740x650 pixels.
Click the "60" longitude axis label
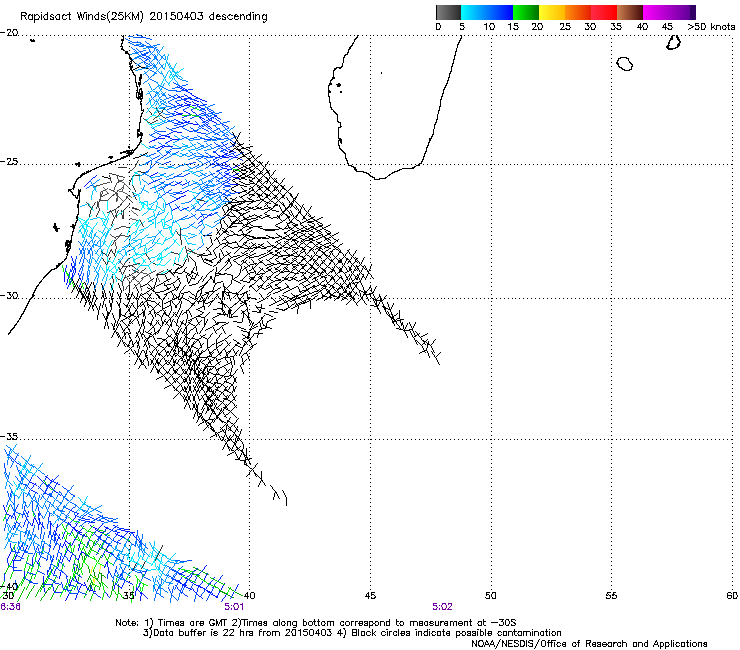732,596
